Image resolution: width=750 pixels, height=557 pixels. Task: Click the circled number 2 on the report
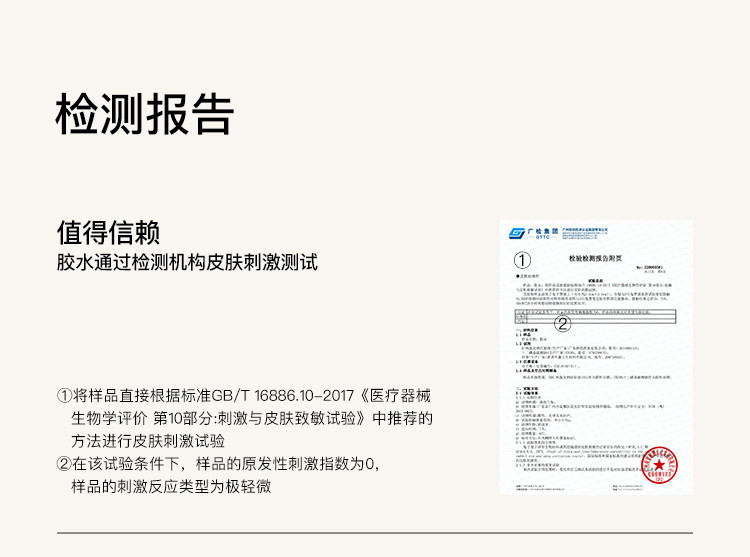[562, 323]
